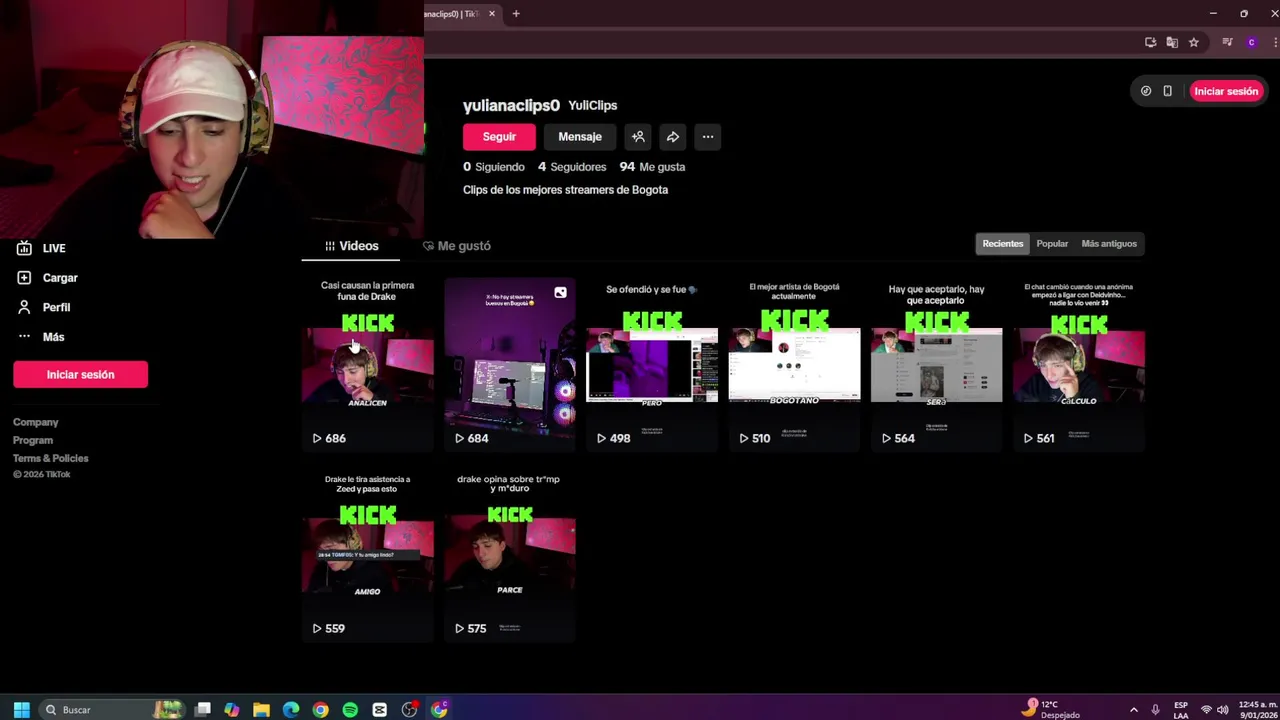Viewport: 1280px width, 720px height.
Task: Open the weather widget showing 12°C Despejado
Action: 1050,709
